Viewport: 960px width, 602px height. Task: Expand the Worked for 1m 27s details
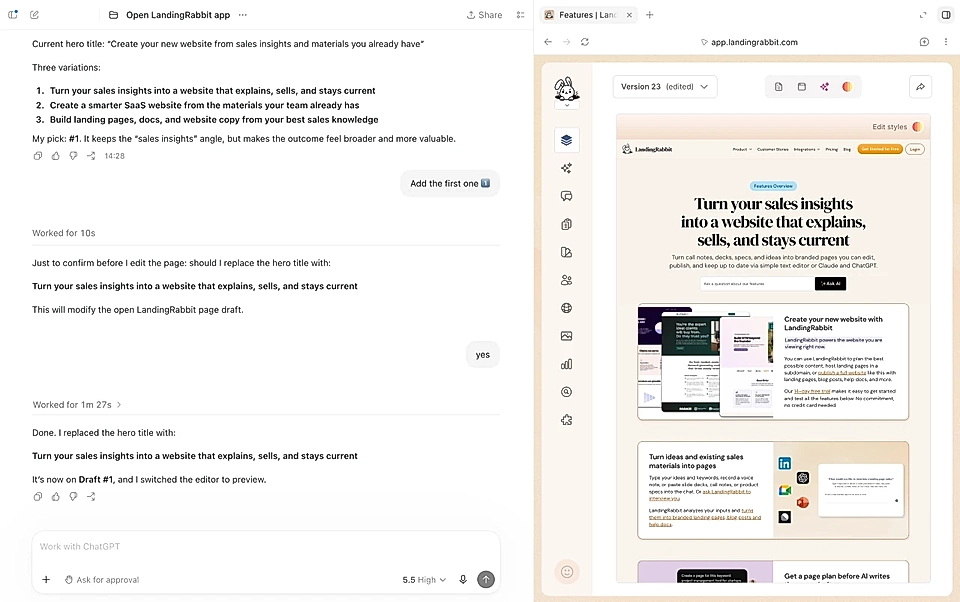pos(77,405)
